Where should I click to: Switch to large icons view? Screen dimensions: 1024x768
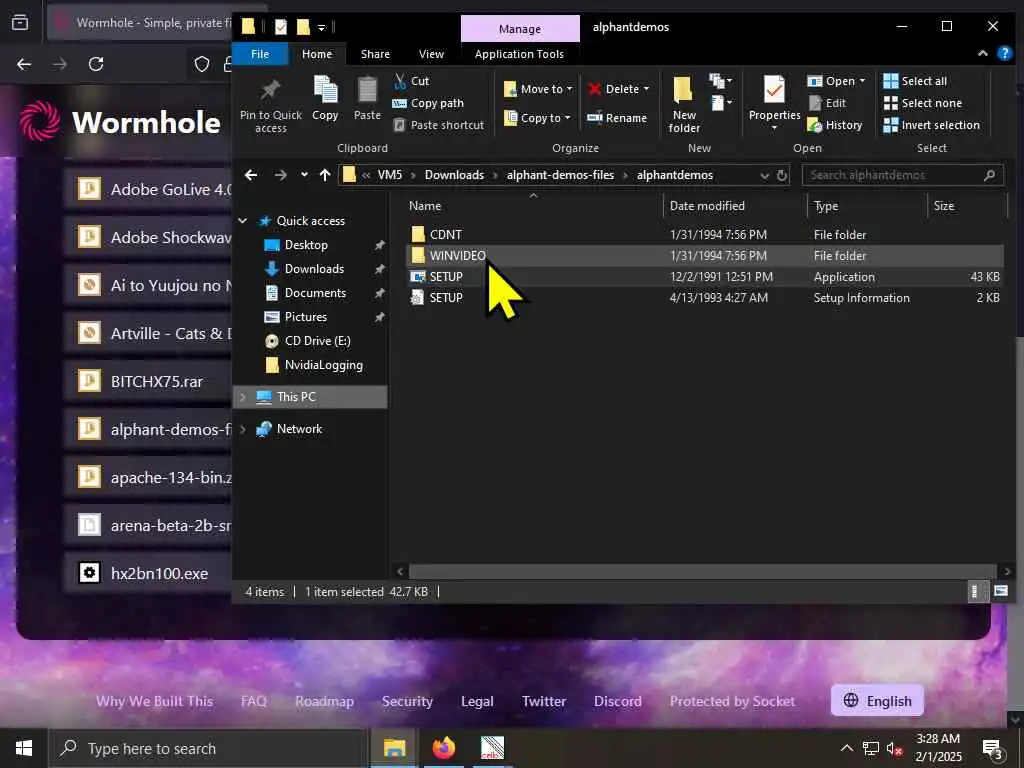tap(1000, 592)
